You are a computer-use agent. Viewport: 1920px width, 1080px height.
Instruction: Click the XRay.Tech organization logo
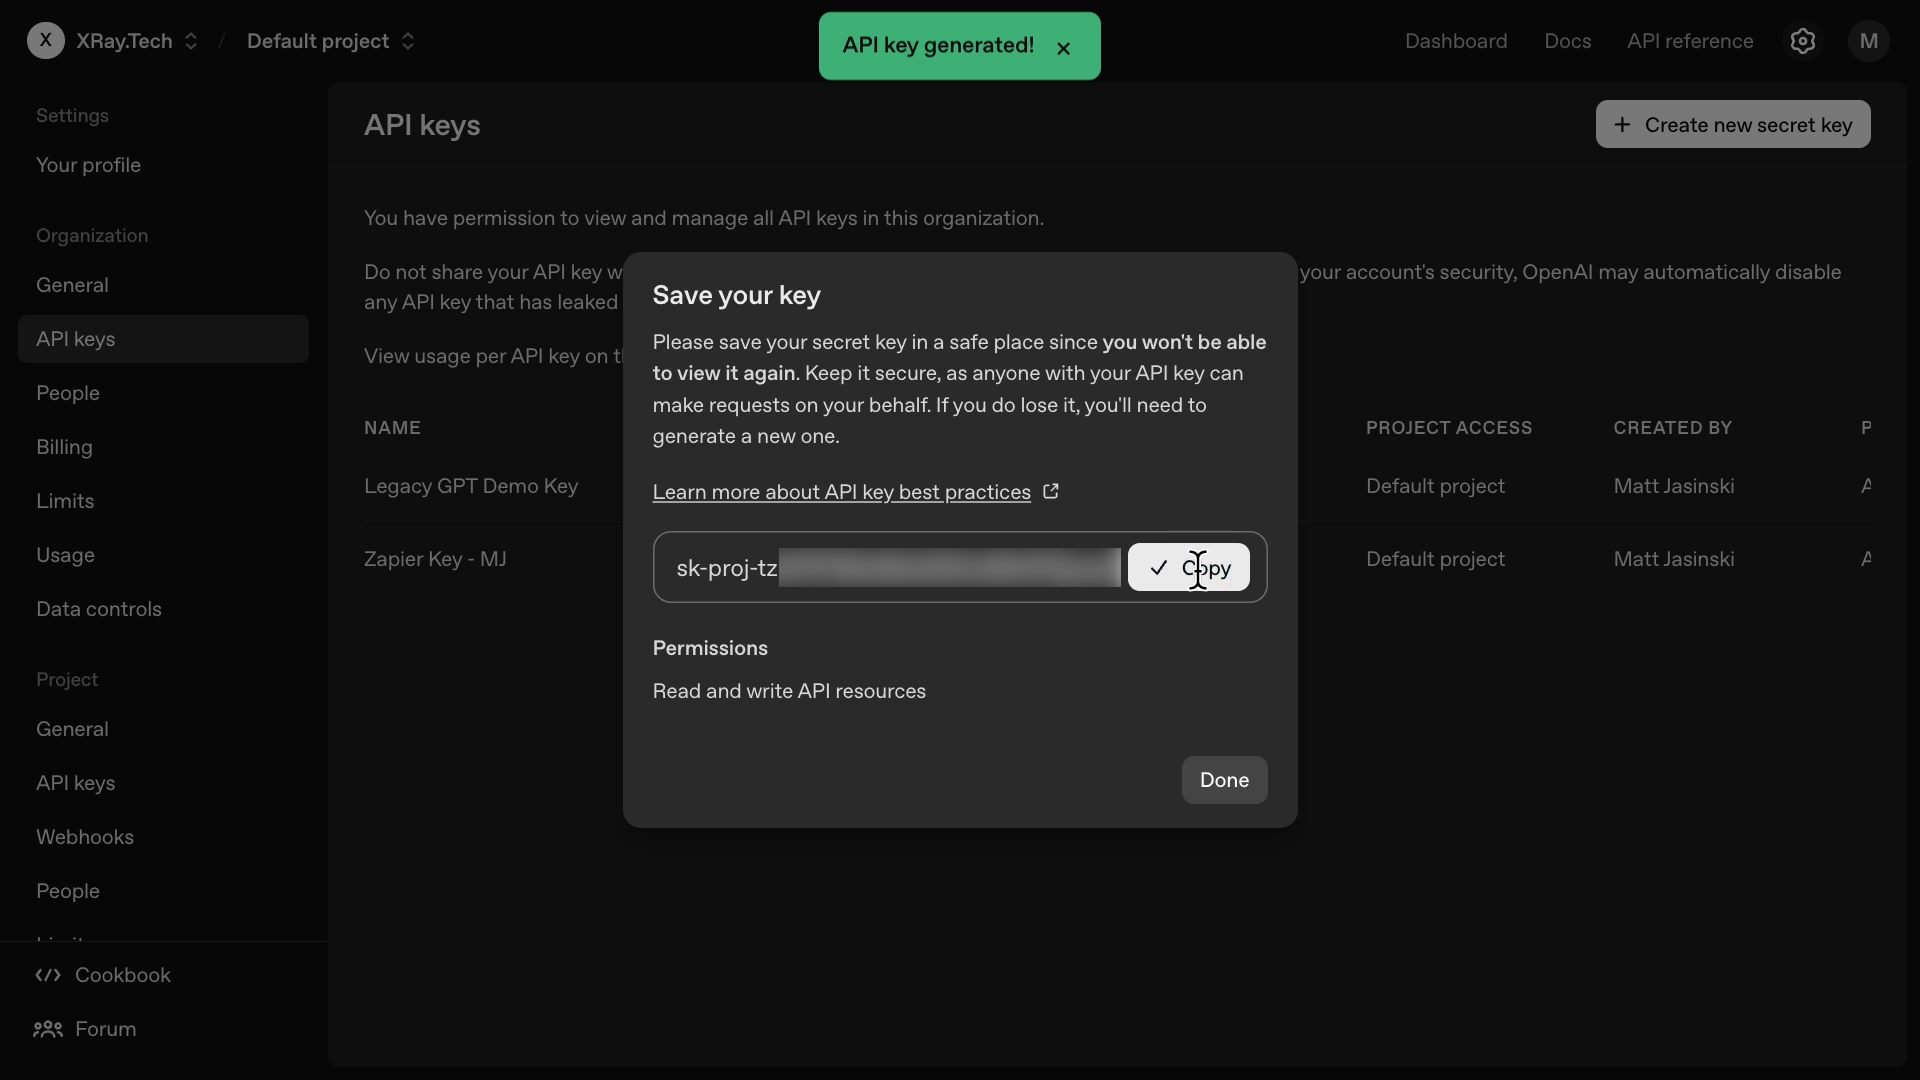pos(45,41)
